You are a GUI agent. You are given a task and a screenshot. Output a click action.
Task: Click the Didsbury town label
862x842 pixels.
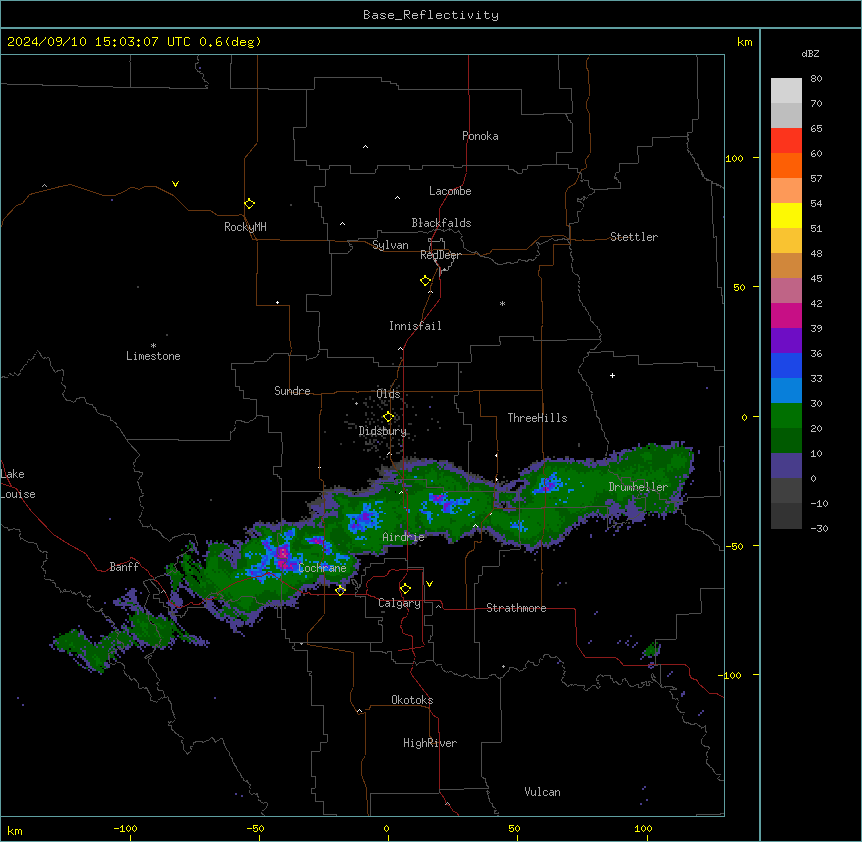pyautogui.click(x=383, y=431)
